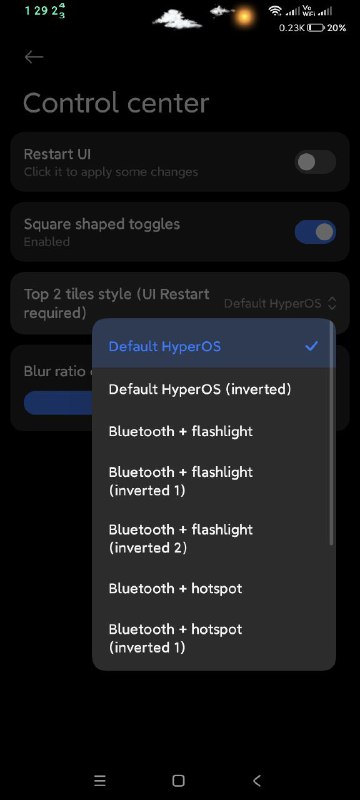
Task: Tap the navigation bar recents menu icon
Action: [100, 780]
